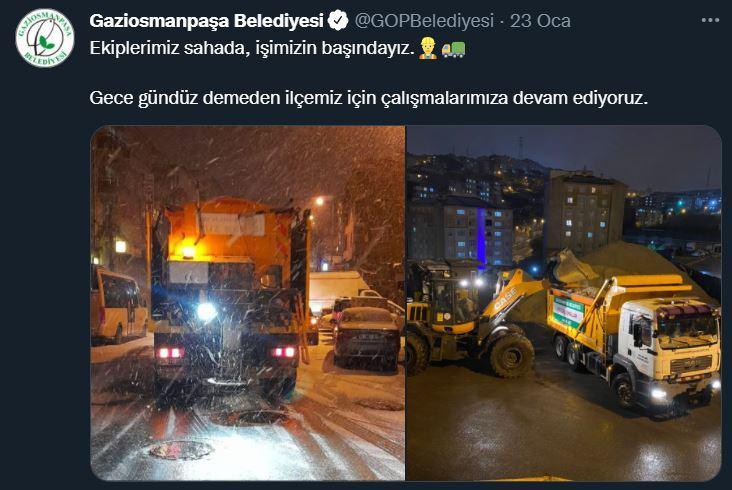This screenshot has height=490, width=732.
Task: Click the delivery truck emoji
Action: [453, 49]
